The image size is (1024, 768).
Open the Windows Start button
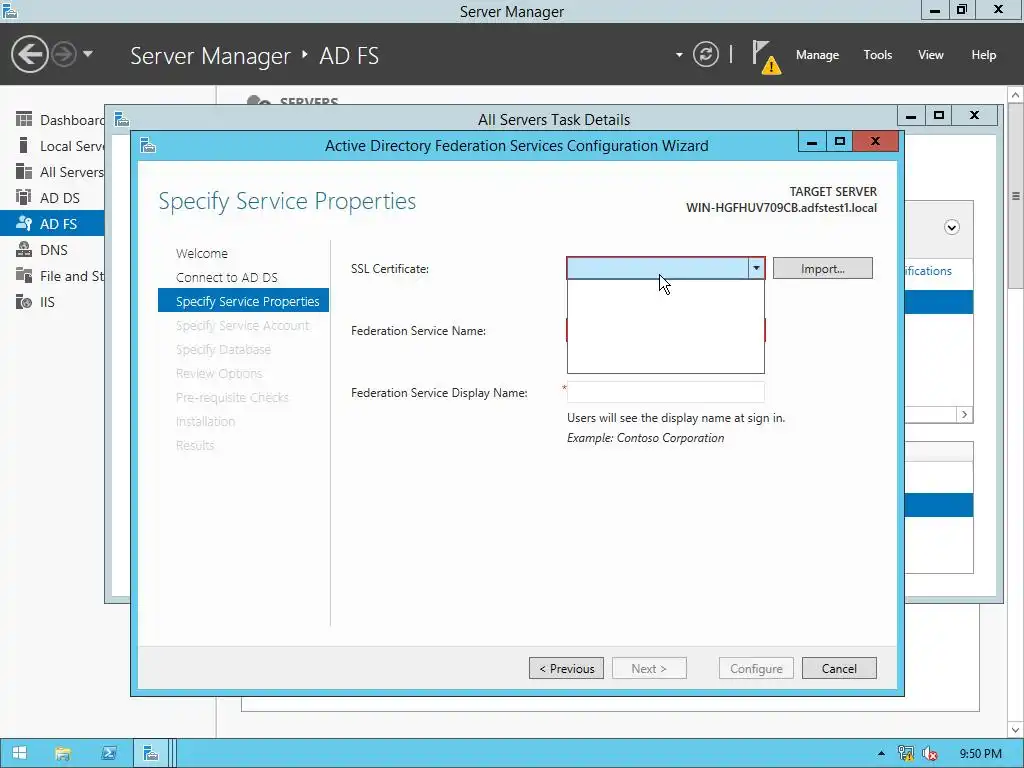20,753
